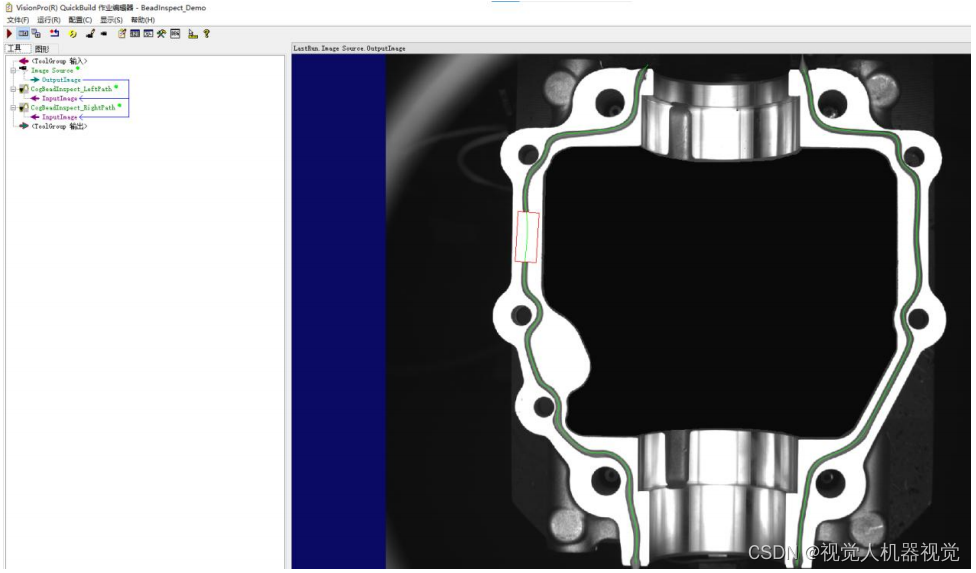This screenshot has width=976, height=573.
Task: Toggle the run continuously toolbar icon
Action: [x=23, y=34]
